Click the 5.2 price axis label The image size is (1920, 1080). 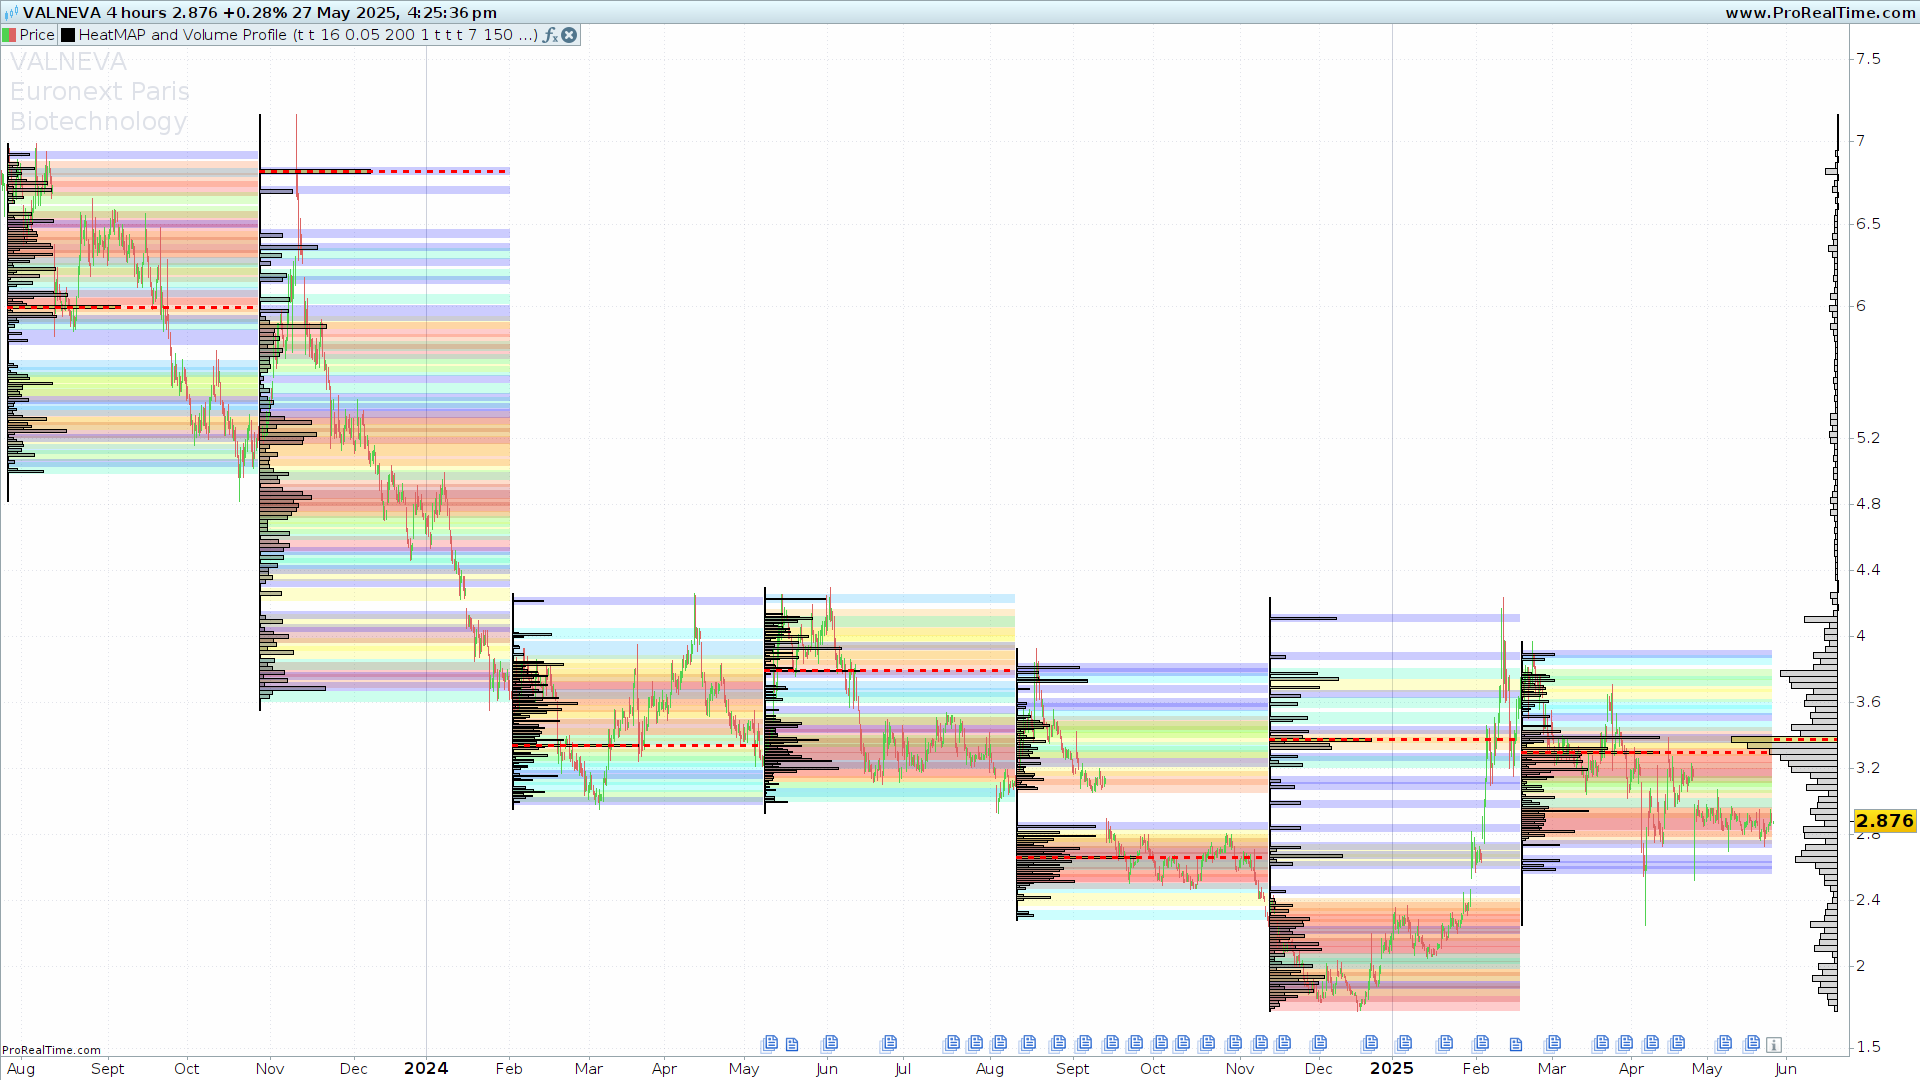click(1868, 438)
